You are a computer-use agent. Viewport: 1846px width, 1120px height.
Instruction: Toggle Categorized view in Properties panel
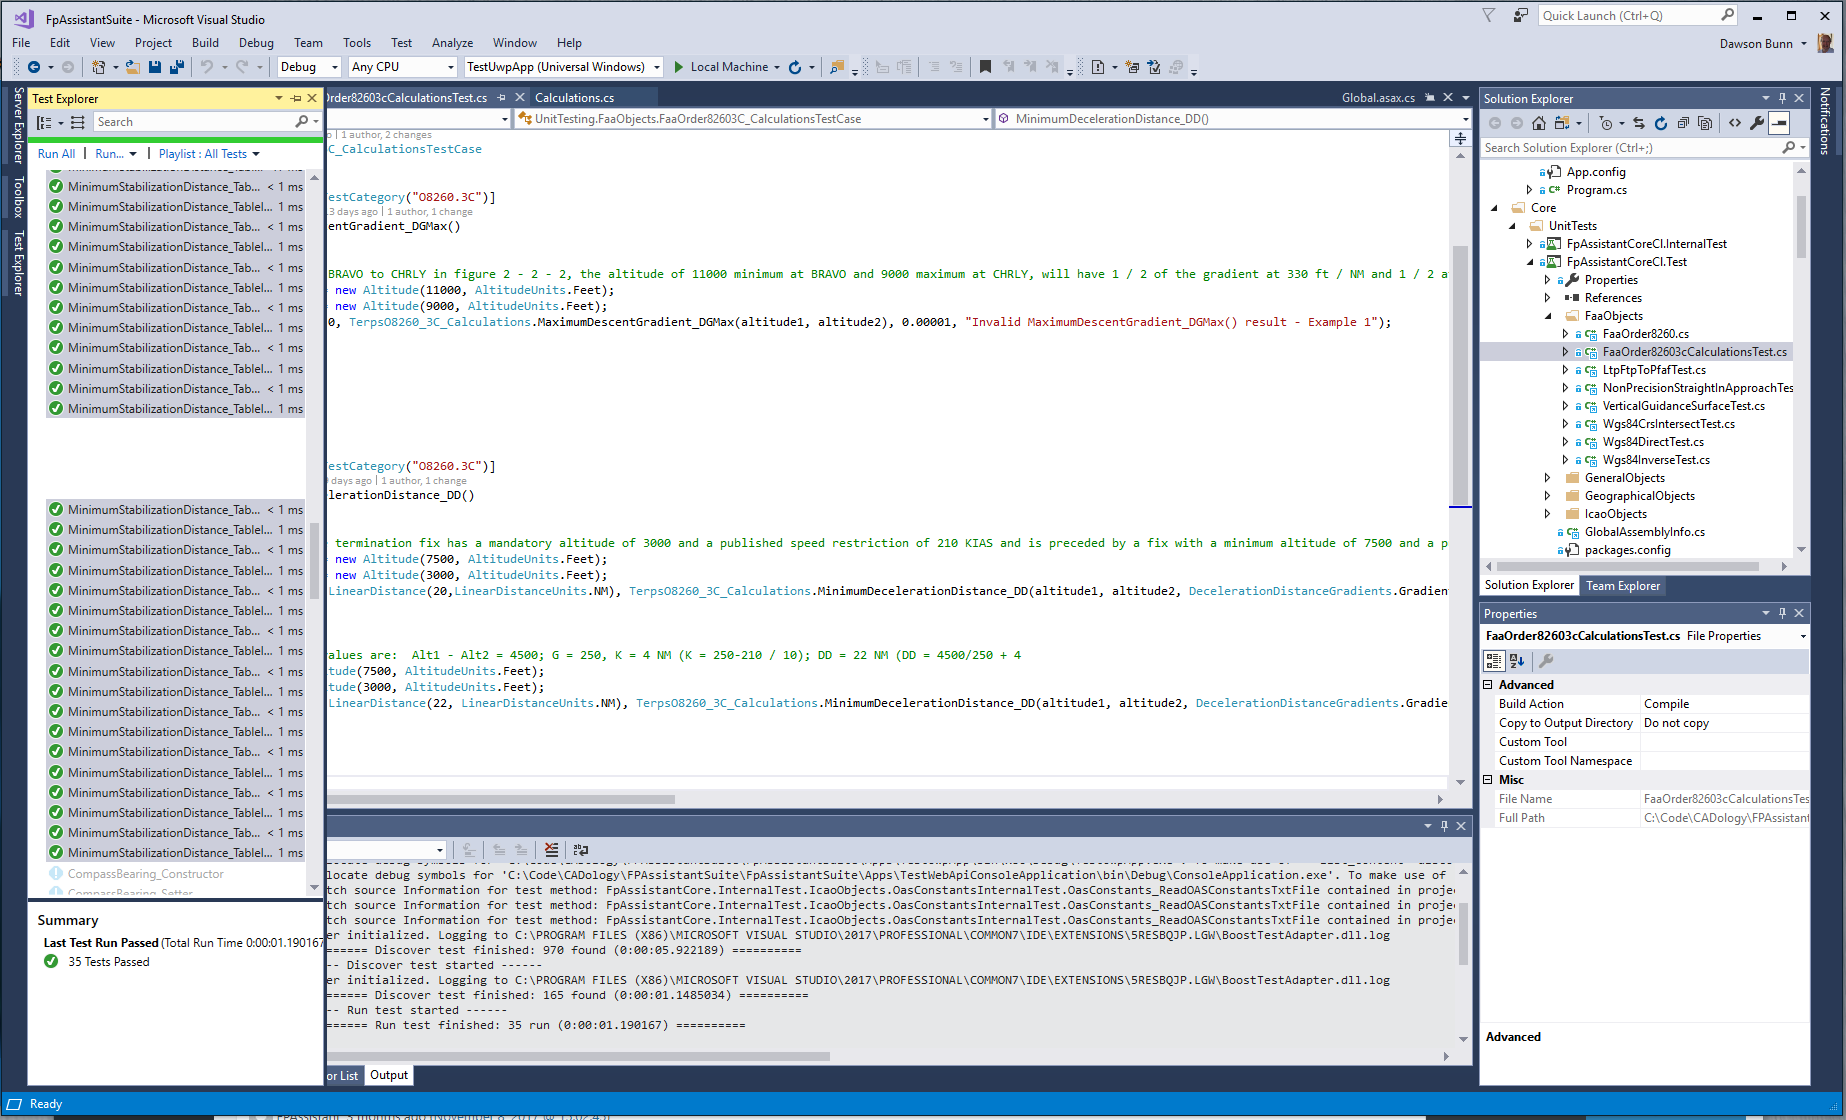click(x=1494, y=661)
